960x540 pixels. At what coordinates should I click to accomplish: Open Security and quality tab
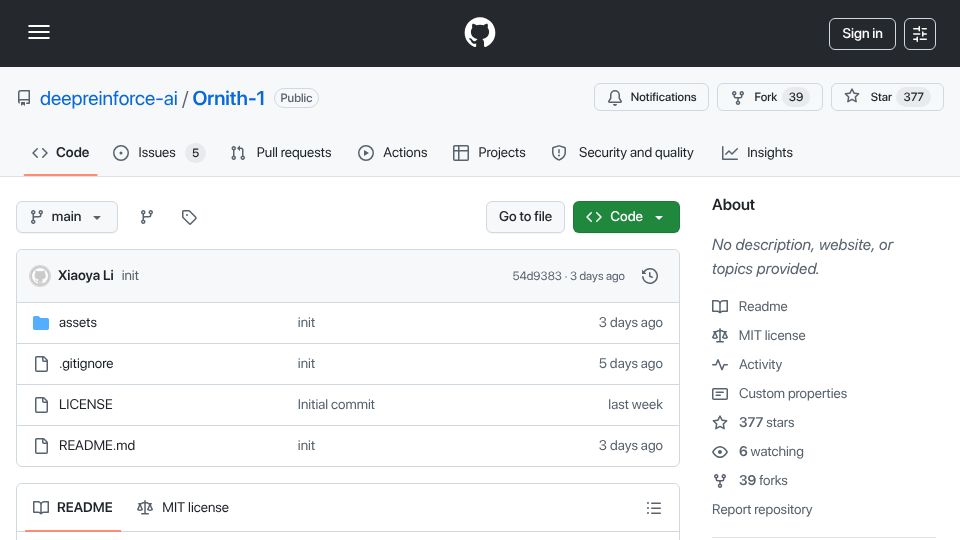(x=623, y=152)
